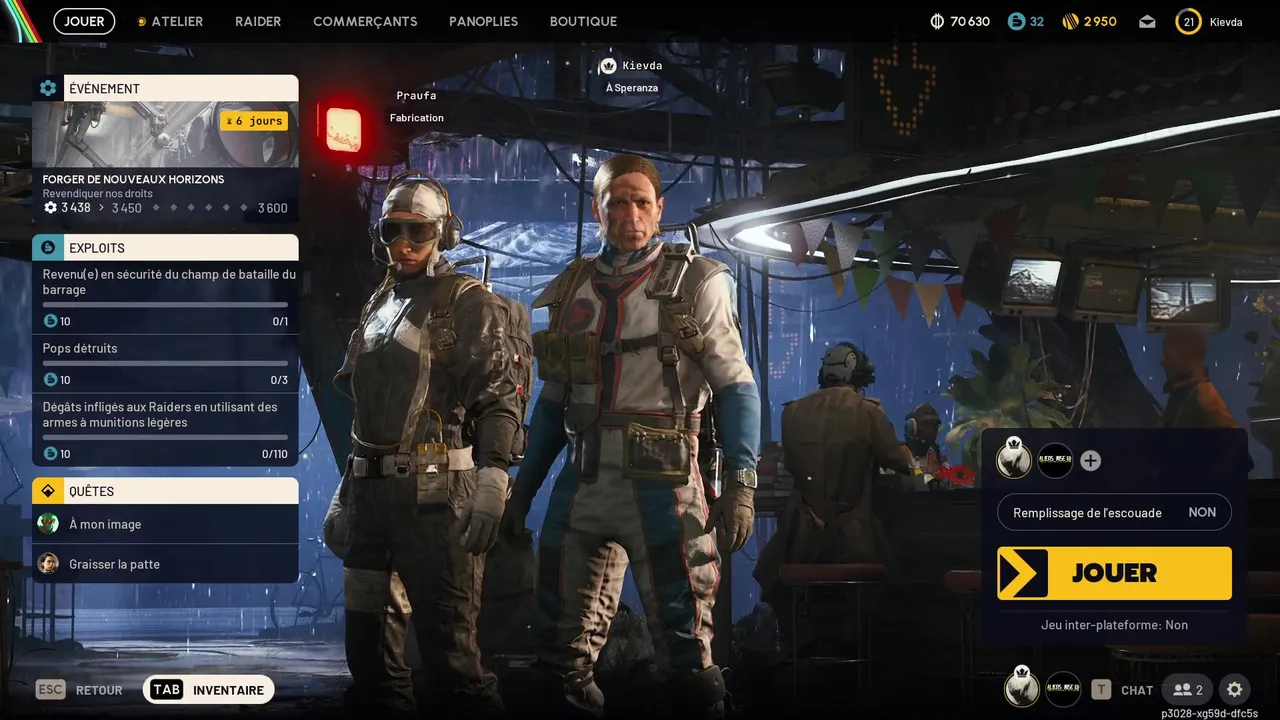The width and height of the screenshot is (1280, 720).
Task: Click the À mon image quest portrait
Action: (48, 524)
